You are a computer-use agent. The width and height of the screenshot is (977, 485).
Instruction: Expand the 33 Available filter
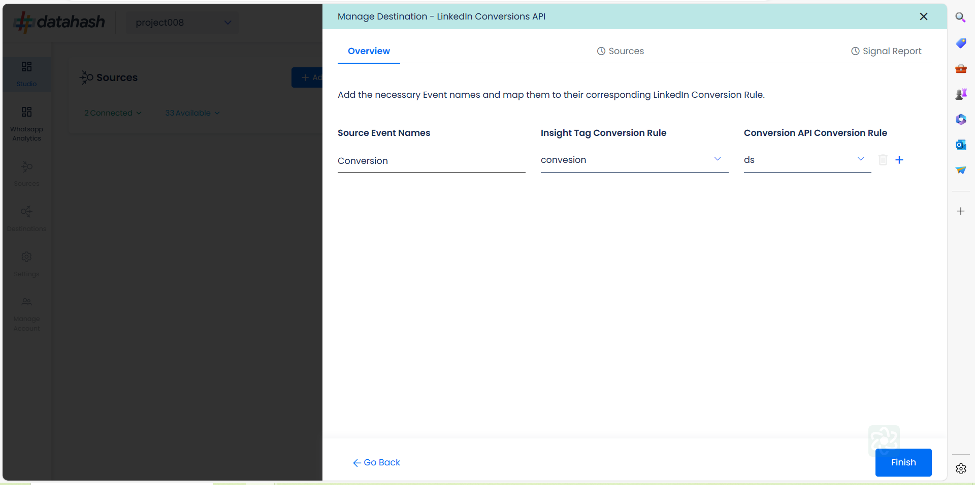coord(192,113)
